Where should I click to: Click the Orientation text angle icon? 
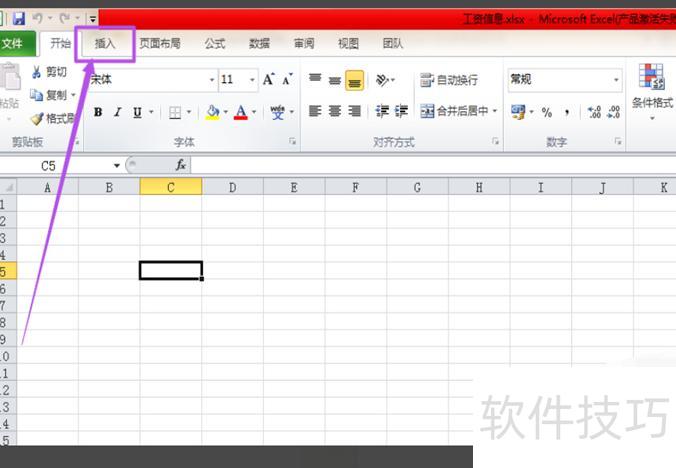pyautogui.click(x=383, y=80)
